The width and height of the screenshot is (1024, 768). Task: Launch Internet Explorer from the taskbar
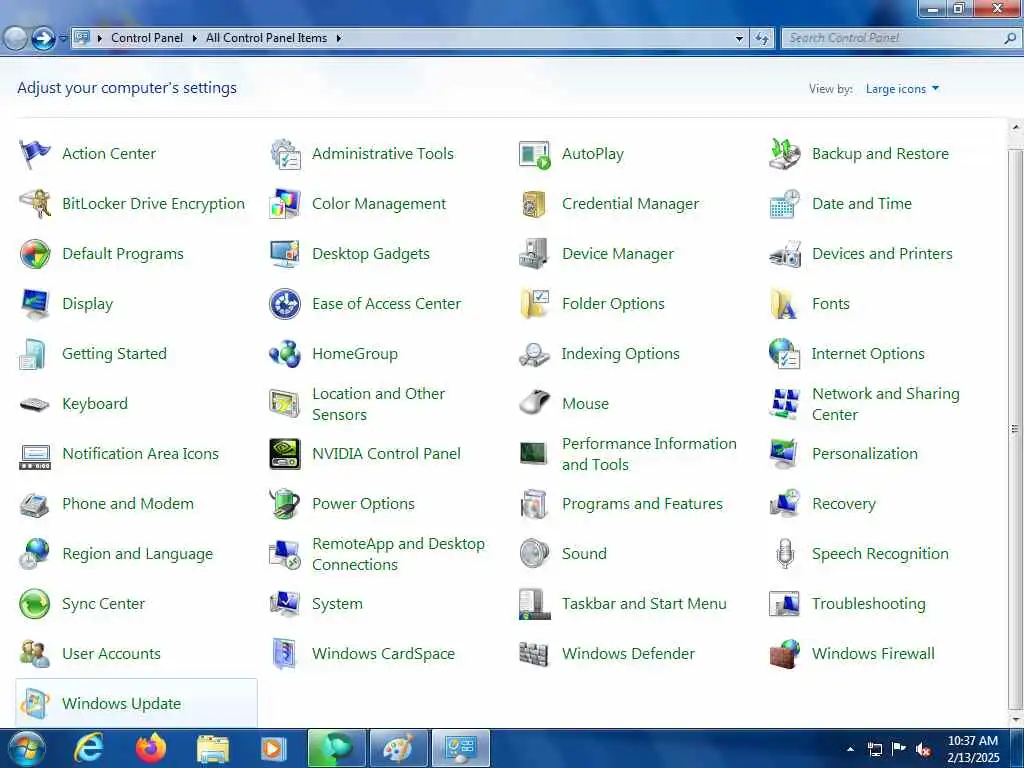coord(89,748)
